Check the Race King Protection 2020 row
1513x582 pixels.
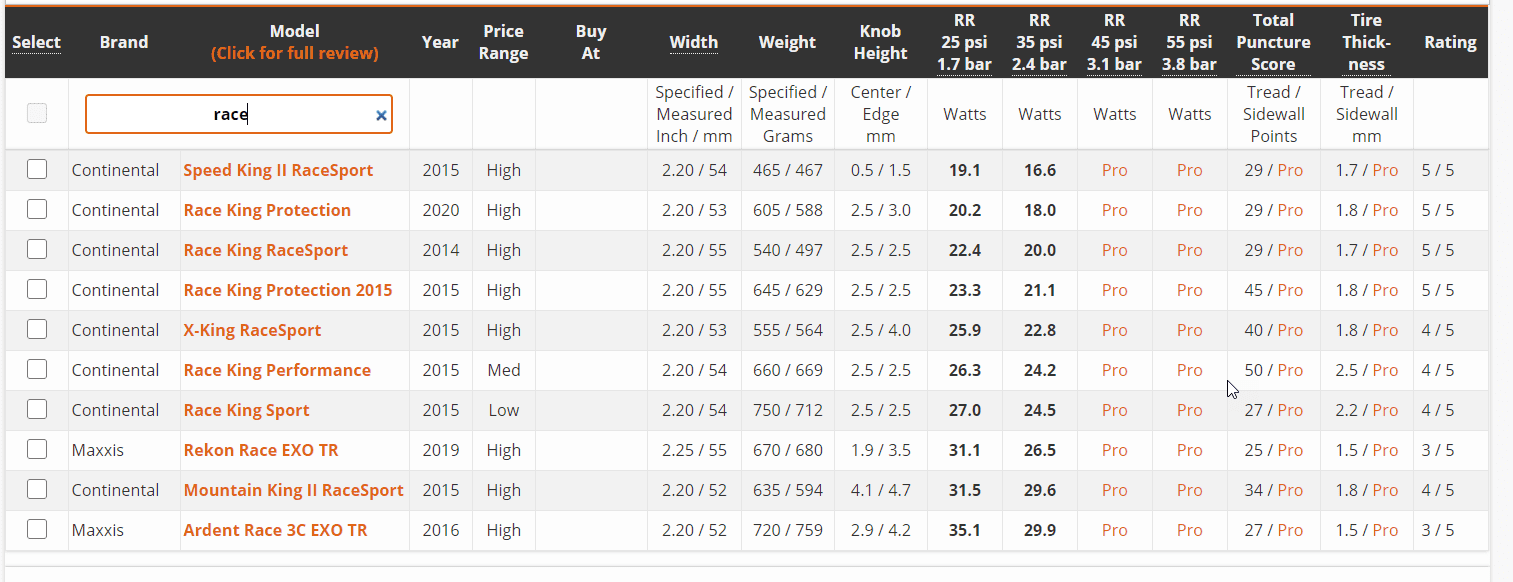pyautogui.click(x=37, y=209)
